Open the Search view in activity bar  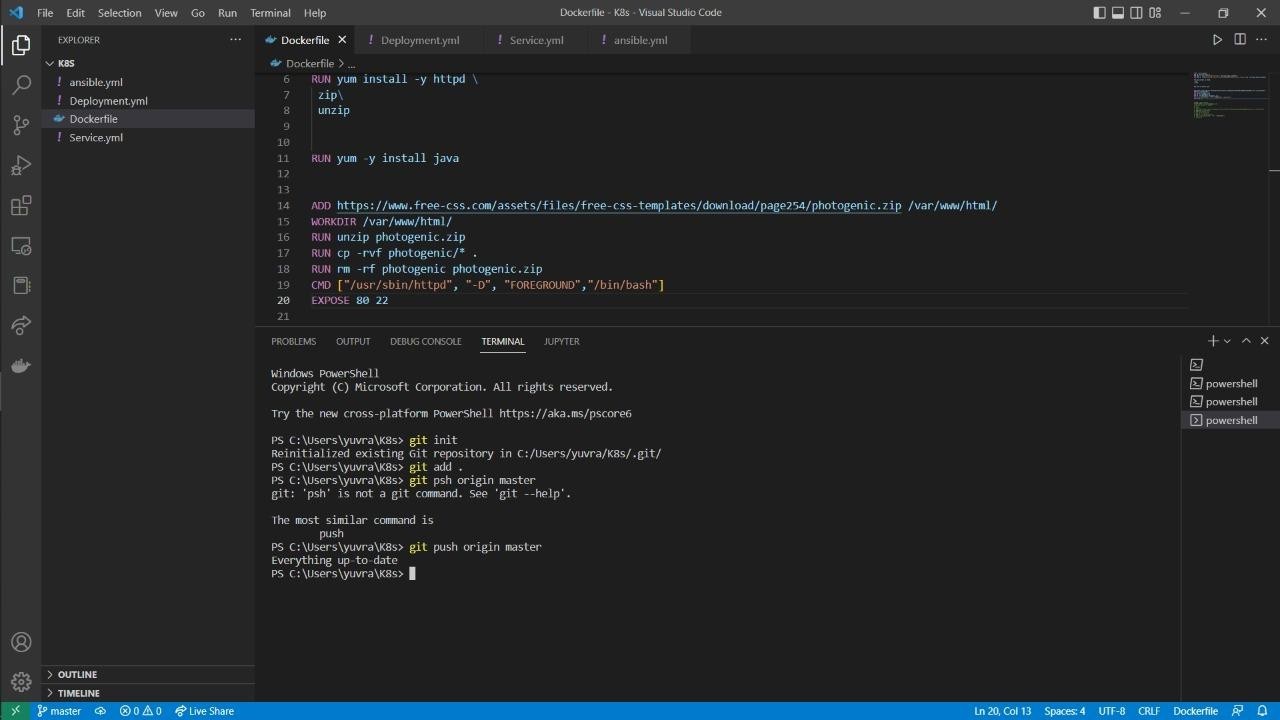tap(21, 85)
